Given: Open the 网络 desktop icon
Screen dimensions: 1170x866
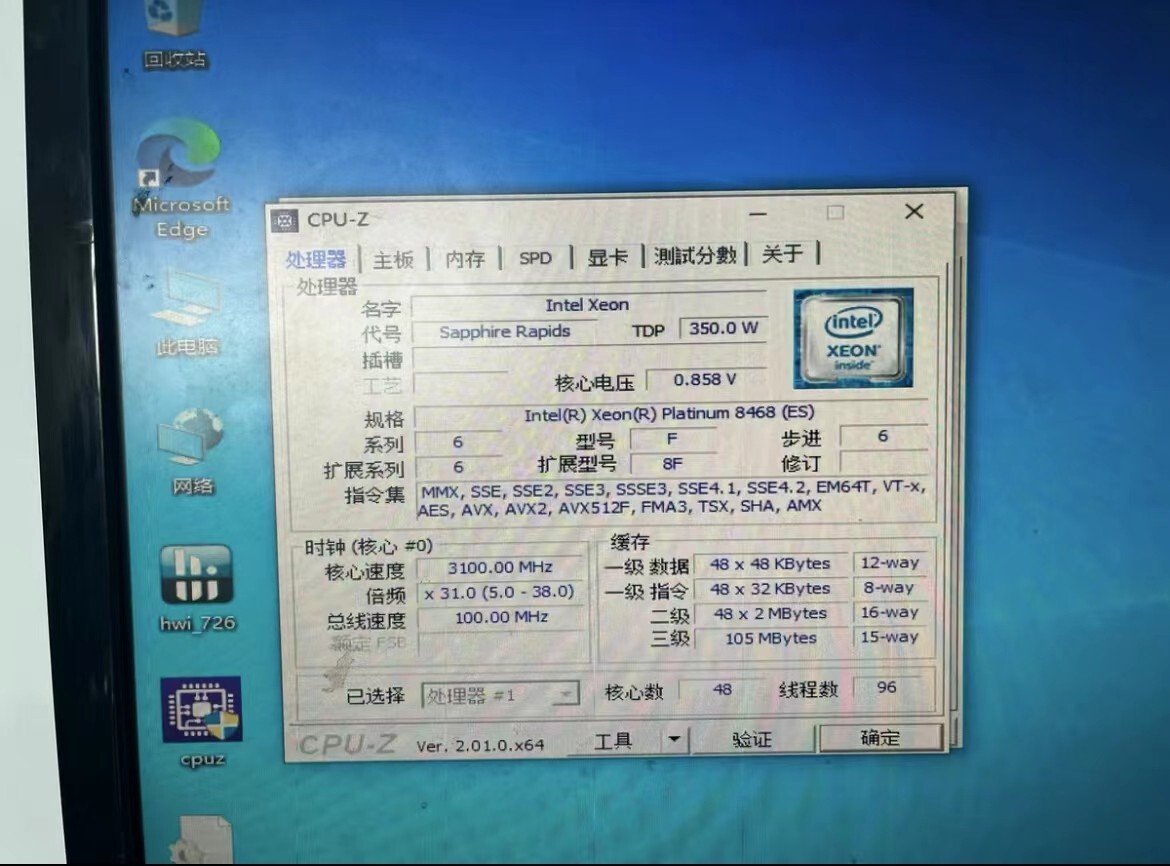Looking at the screenshot, I should click(x=192, y=451).
